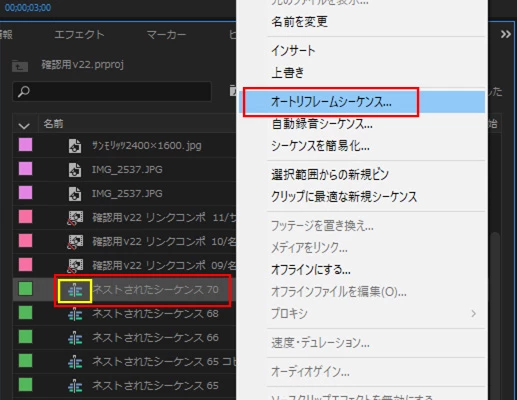
Task: Choose 名前を変更 from context menu
Action: (x=299, y=22)
